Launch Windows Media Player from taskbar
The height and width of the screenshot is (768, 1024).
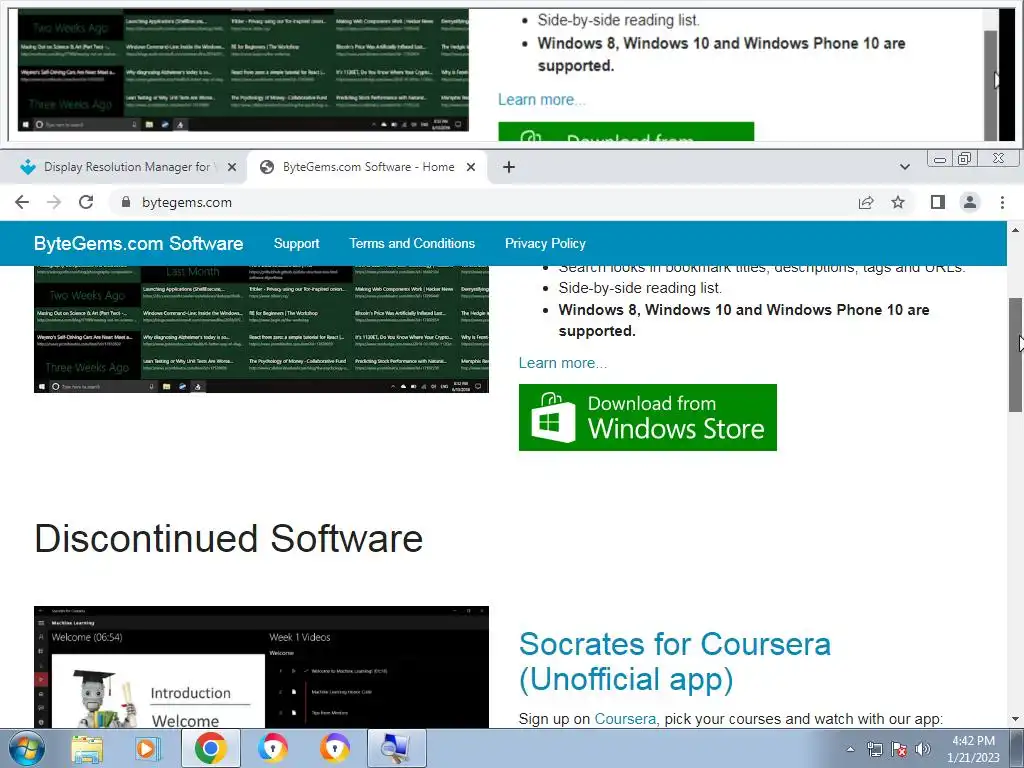(x=148, y=748)
